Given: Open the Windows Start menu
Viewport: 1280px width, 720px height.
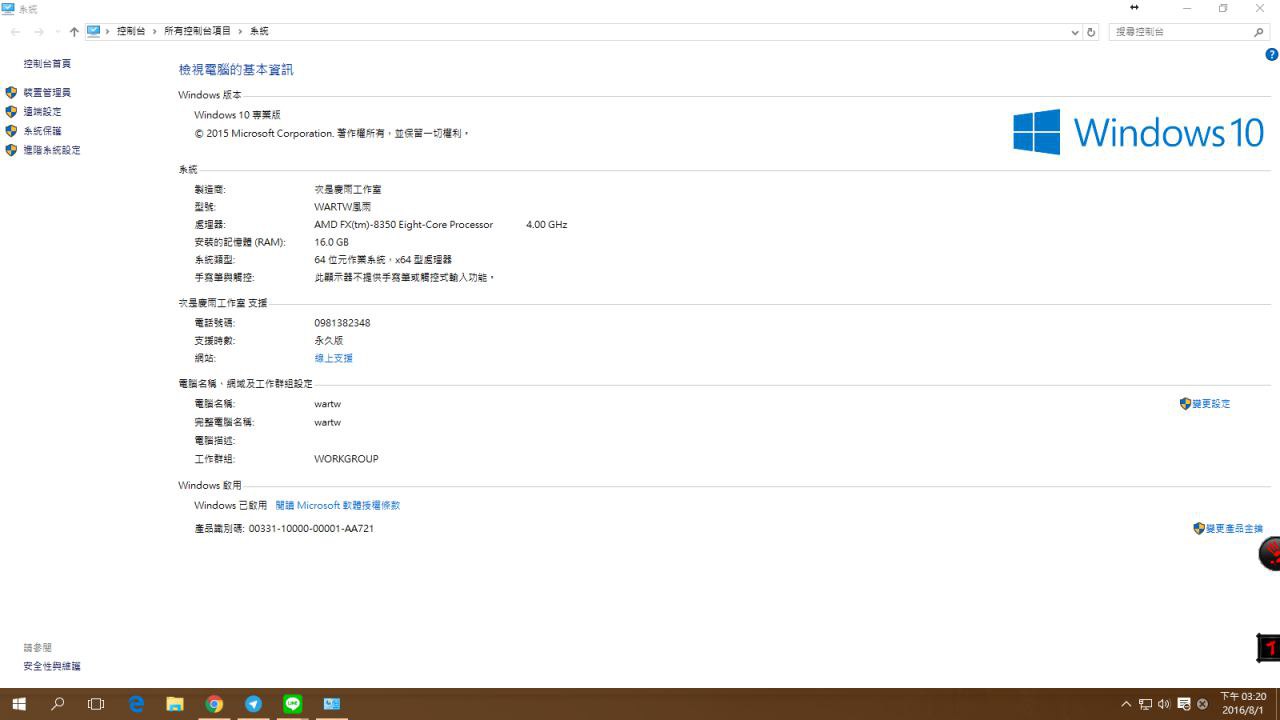Looking at the screenshot, I should pos(19,704).
